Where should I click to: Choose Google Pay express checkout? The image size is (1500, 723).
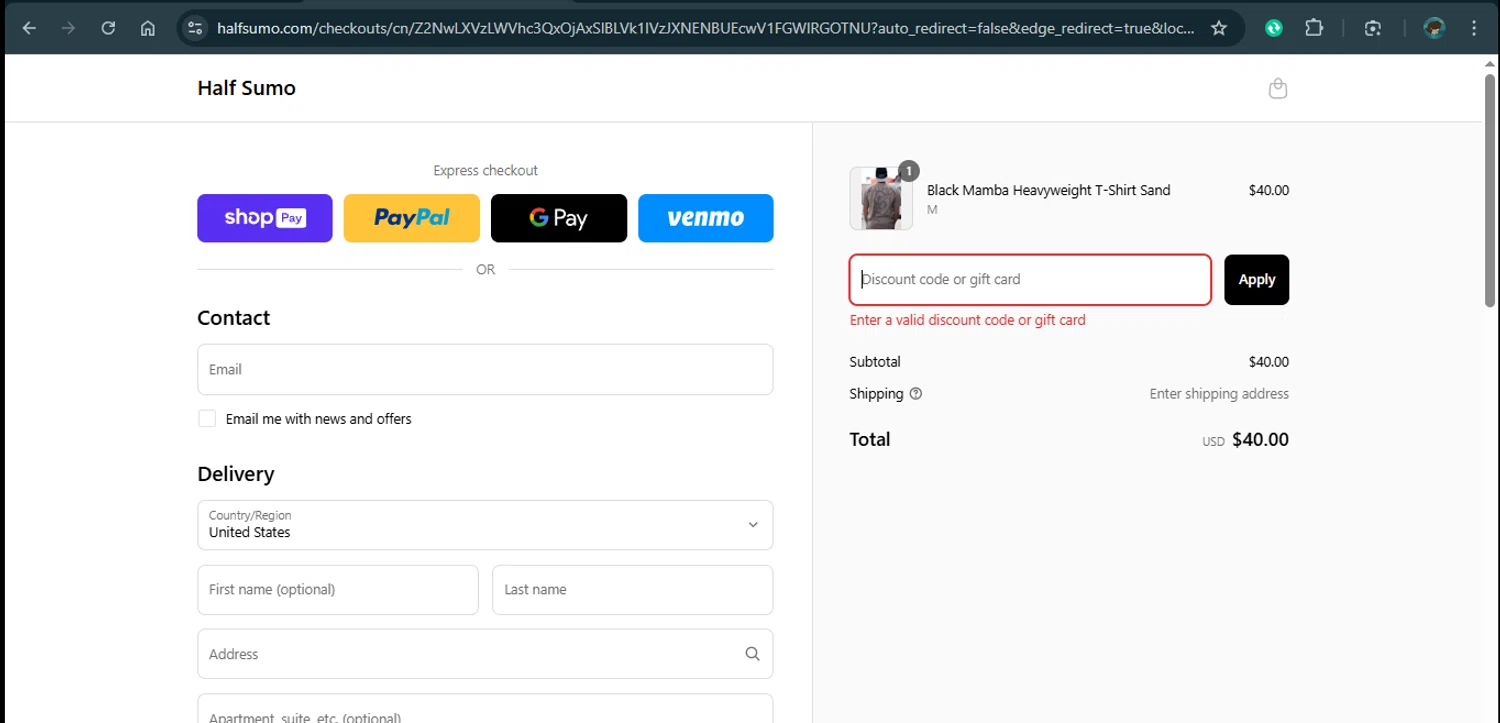pyautogui.click(x=559, y=218)
